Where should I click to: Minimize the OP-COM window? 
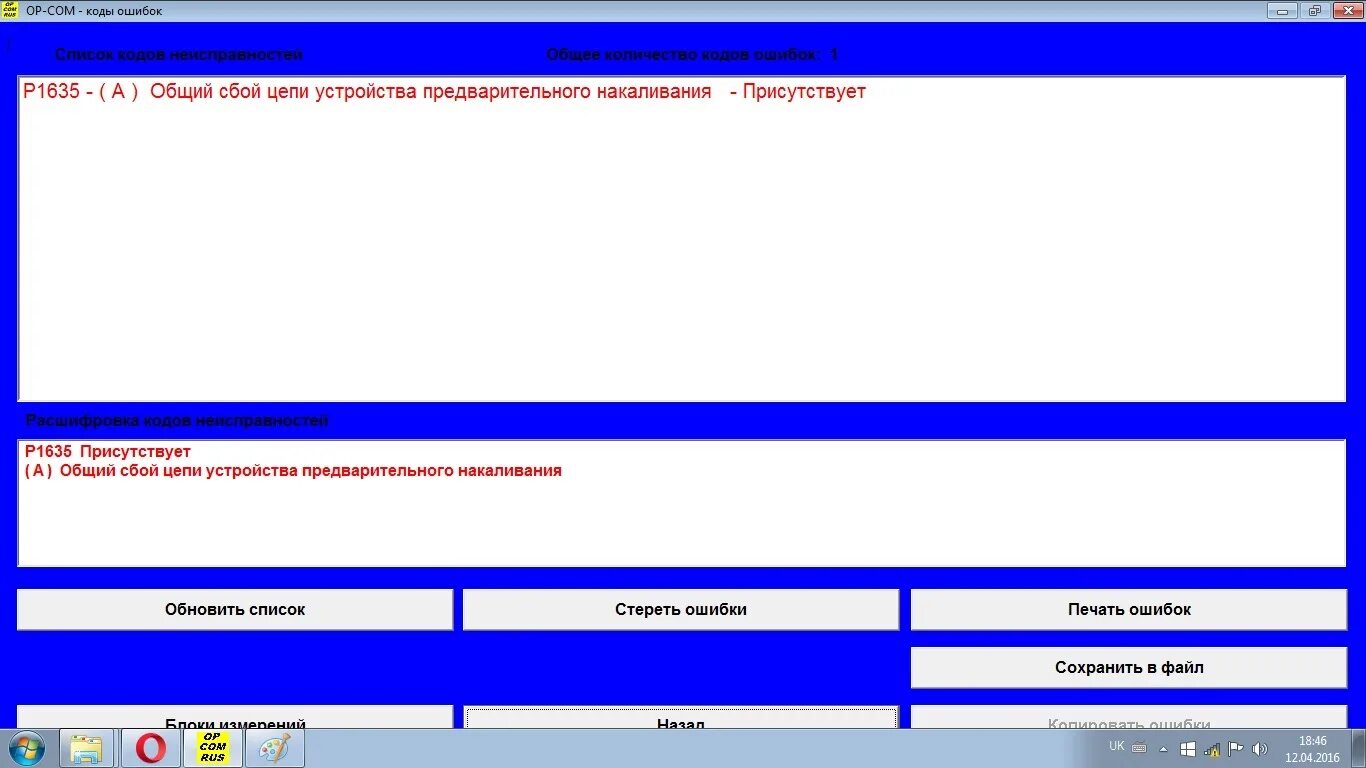click(1282, 10)
